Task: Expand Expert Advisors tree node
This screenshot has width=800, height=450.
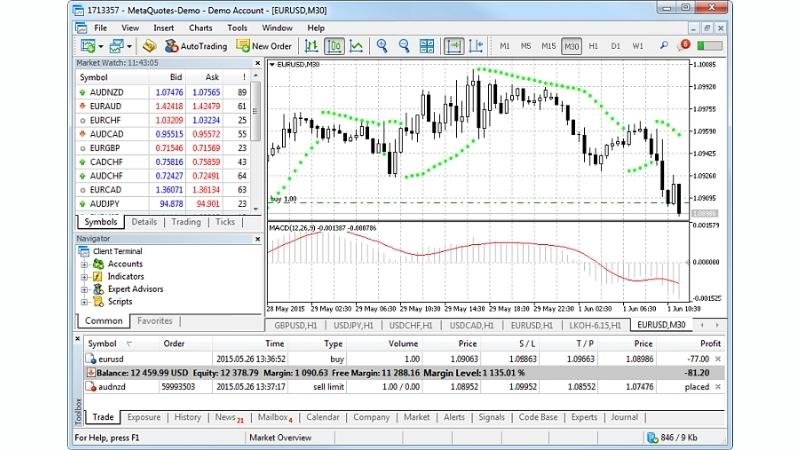Action: [x=84, y=290]
